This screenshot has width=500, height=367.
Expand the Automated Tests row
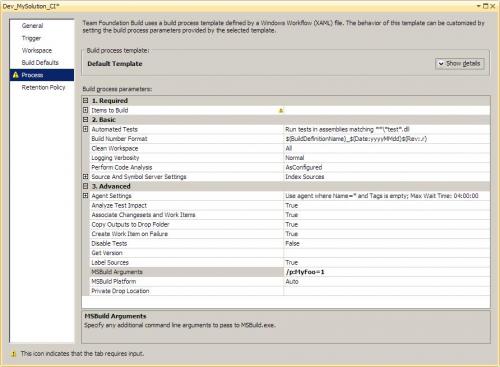86,129
